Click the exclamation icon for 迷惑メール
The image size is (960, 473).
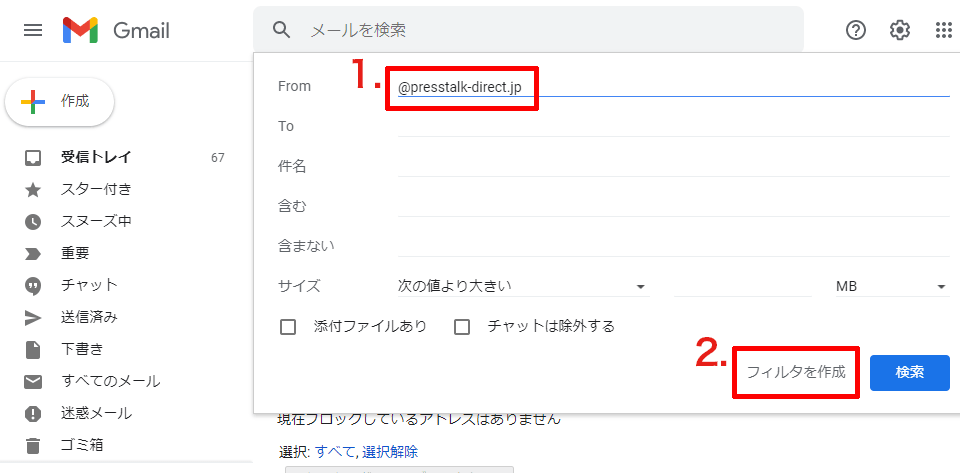point(32,414)
